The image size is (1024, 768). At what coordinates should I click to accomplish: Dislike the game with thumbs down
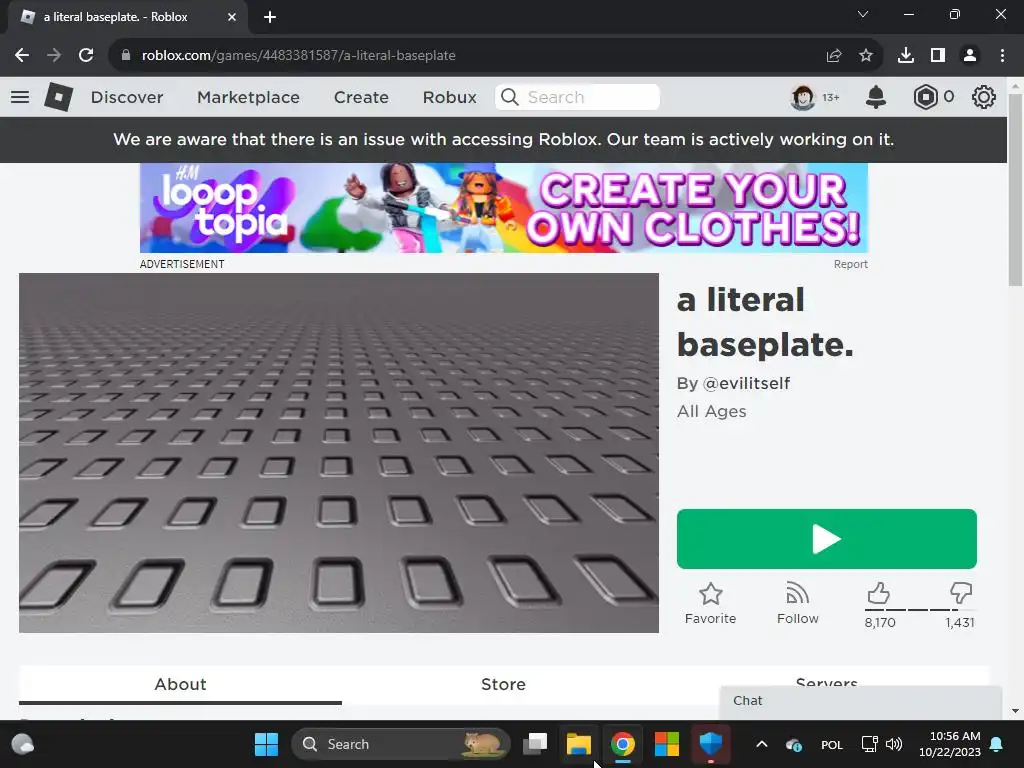(x=961, y=594)
